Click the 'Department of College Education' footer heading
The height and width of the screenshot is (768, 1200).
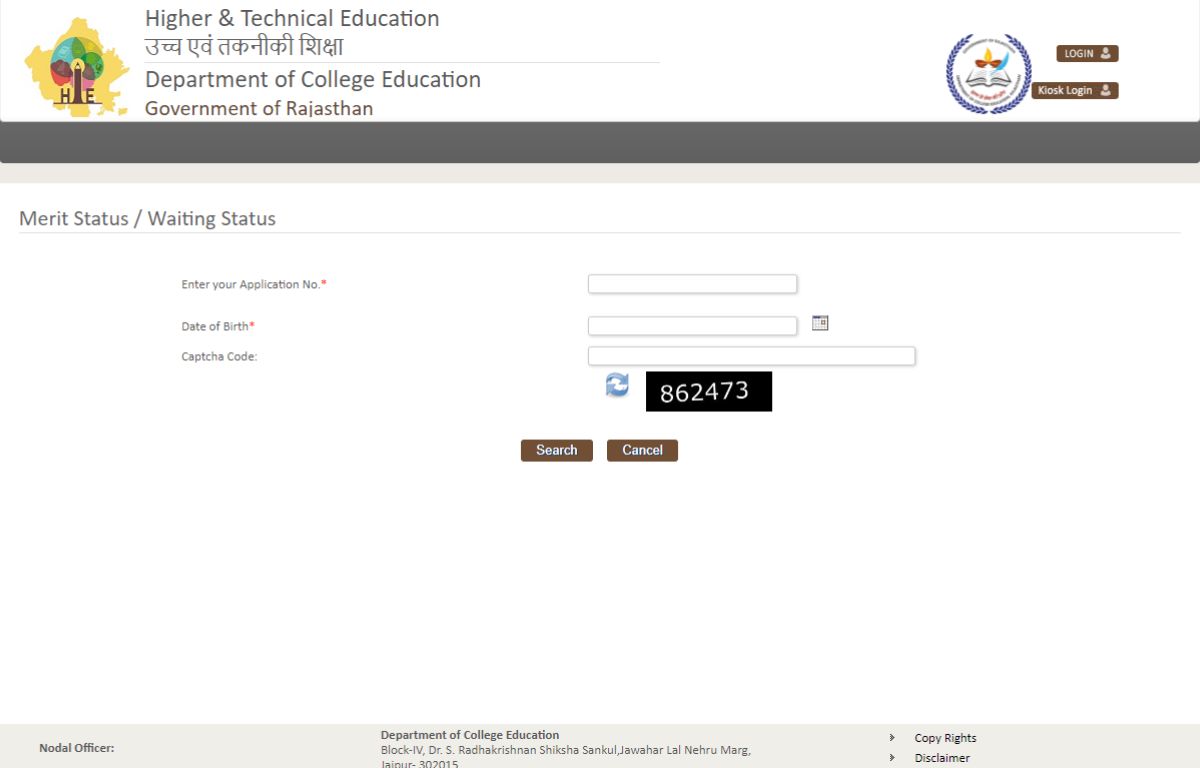coord(470,735)
